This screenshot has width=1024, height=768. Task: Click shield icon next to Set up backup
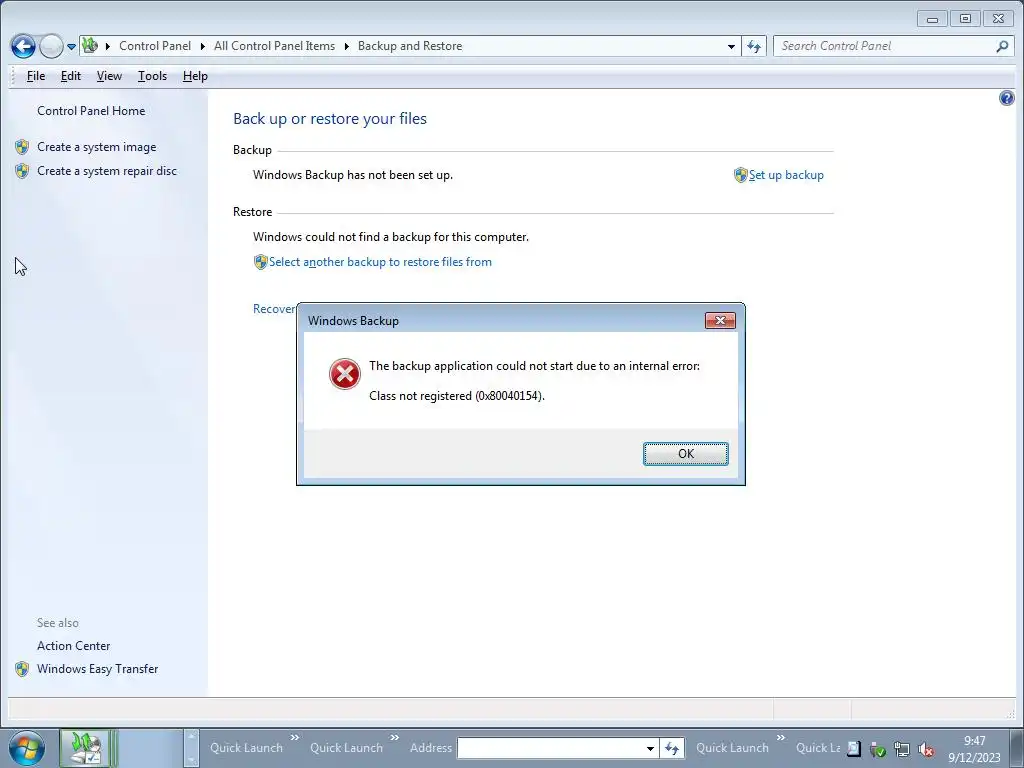point(741,175)
